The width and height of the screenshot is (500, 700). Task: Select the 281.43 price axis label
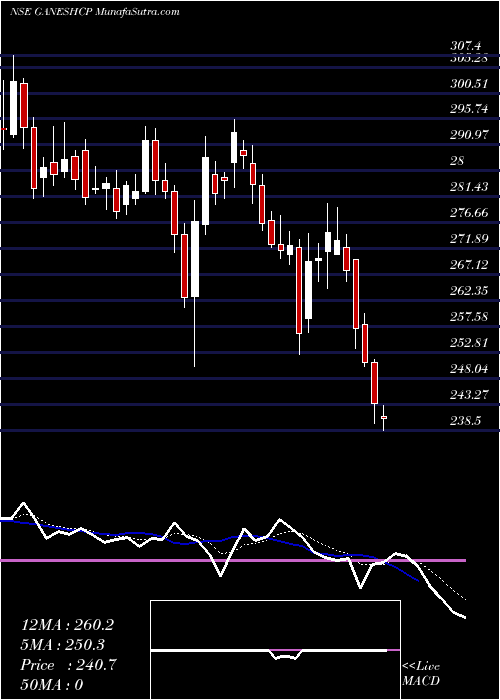[471, 187]
